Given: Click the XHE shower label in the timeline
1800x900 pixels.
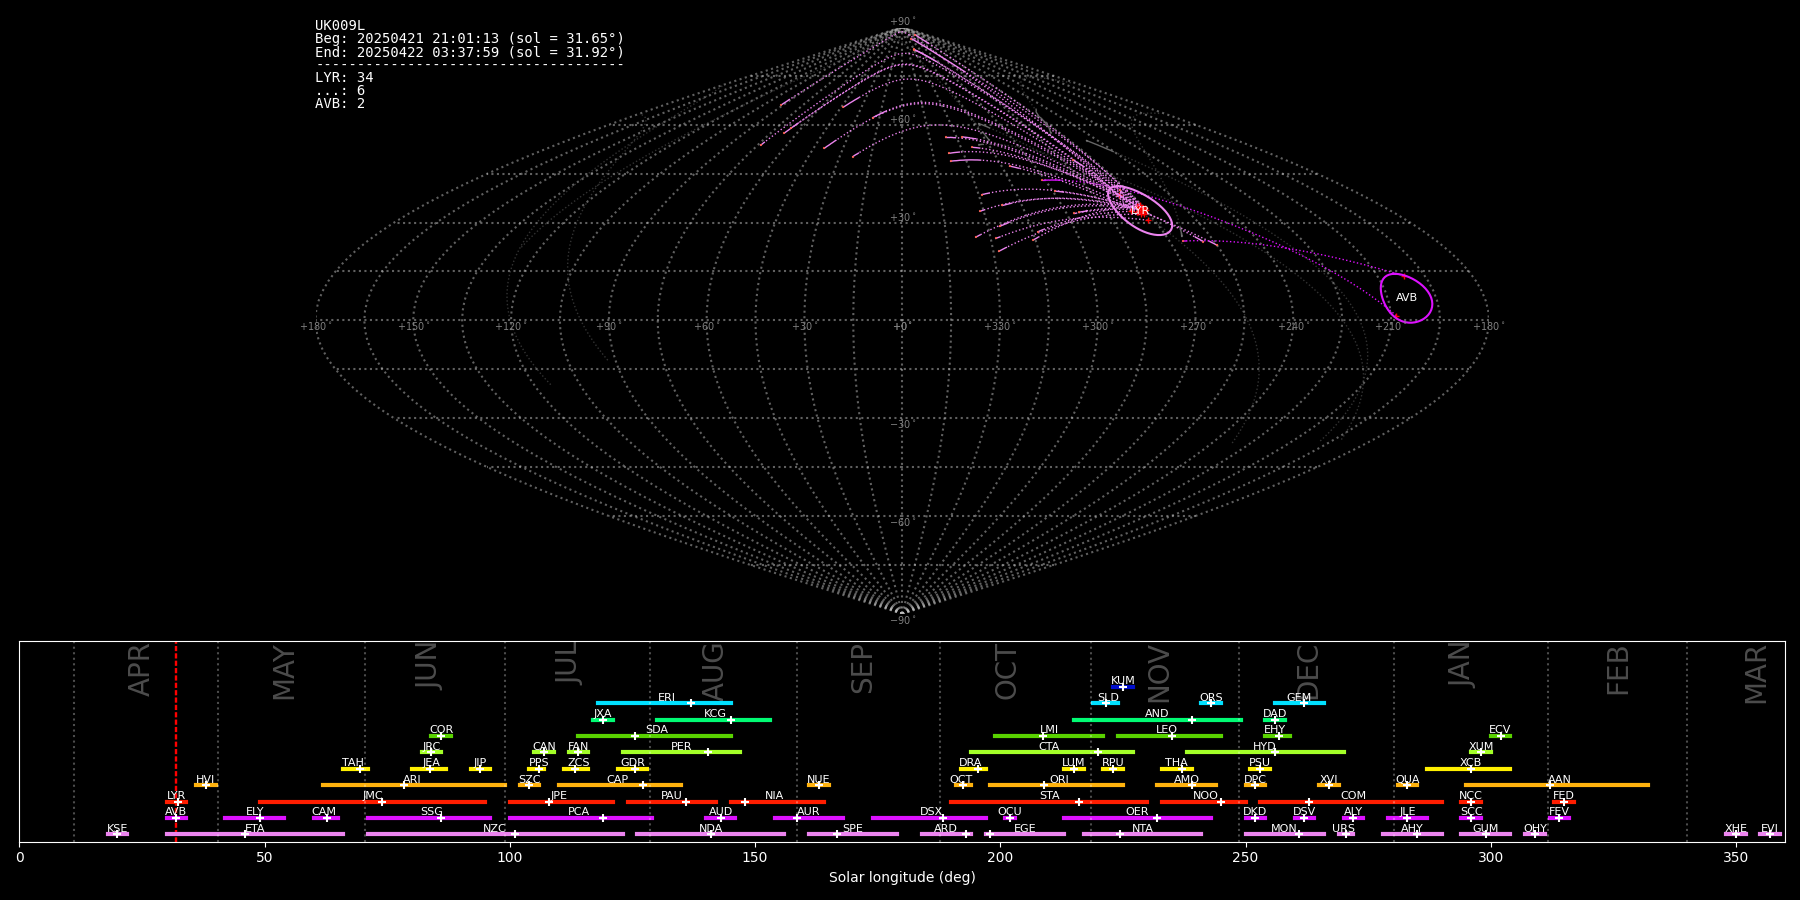Looking at the screenshot, I should (x=1736, y=829).
